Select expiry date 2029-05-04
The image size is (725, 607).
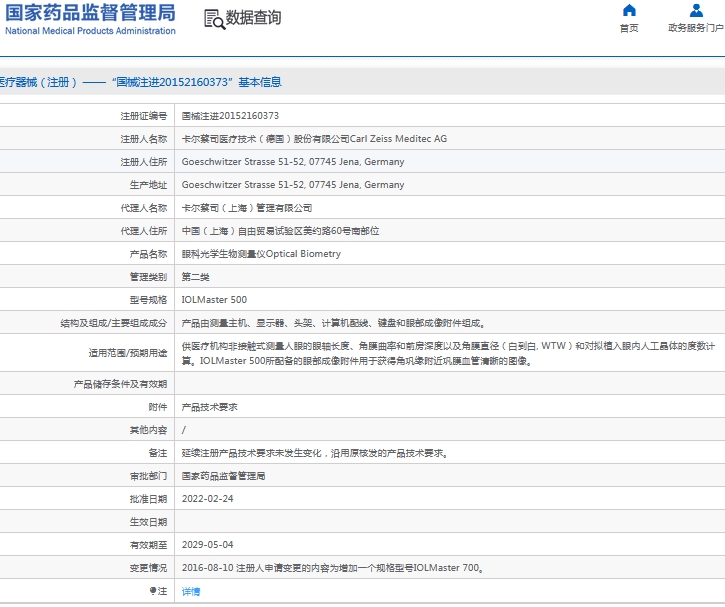pyautogui.click(x=208, y=545)
